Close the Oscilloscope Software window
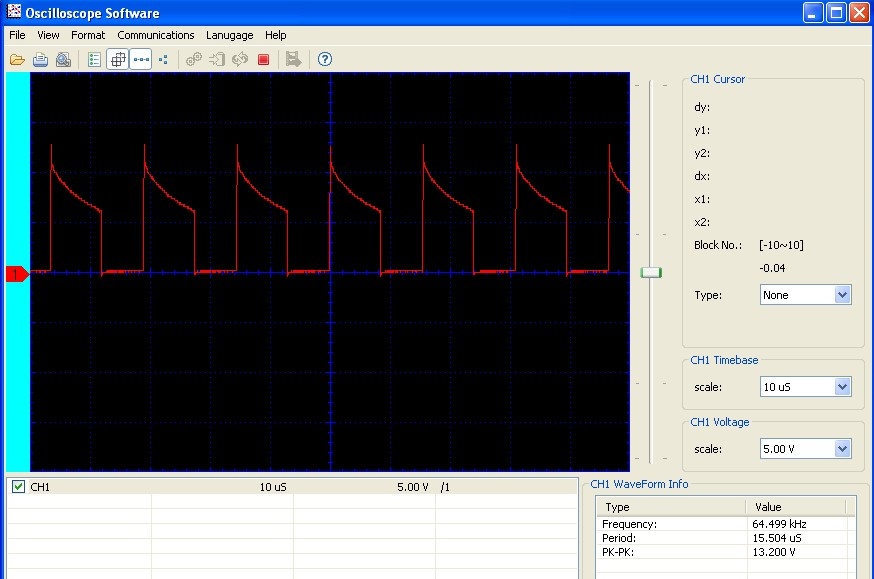 pyautogui.click(x=860, y=12)
